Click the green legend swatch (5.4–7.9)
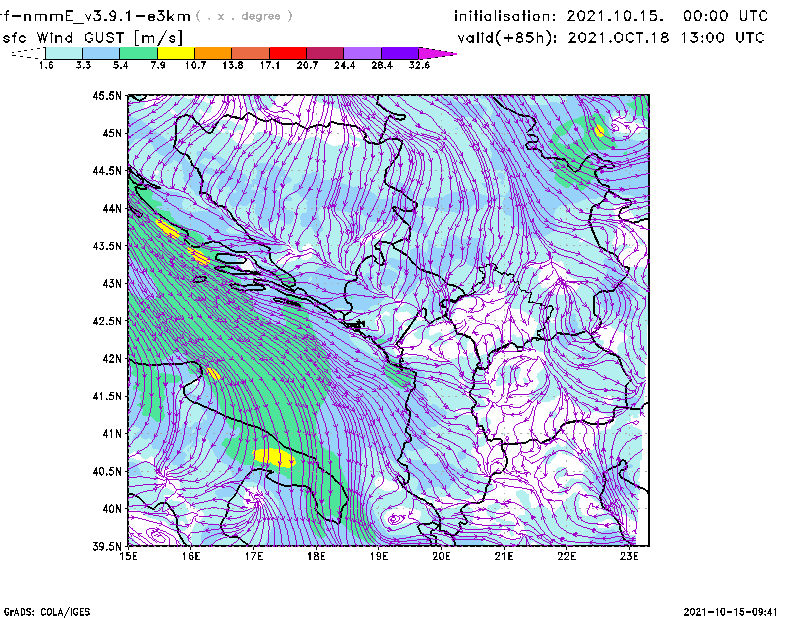The image size is (800, 618). pos(139,53)
